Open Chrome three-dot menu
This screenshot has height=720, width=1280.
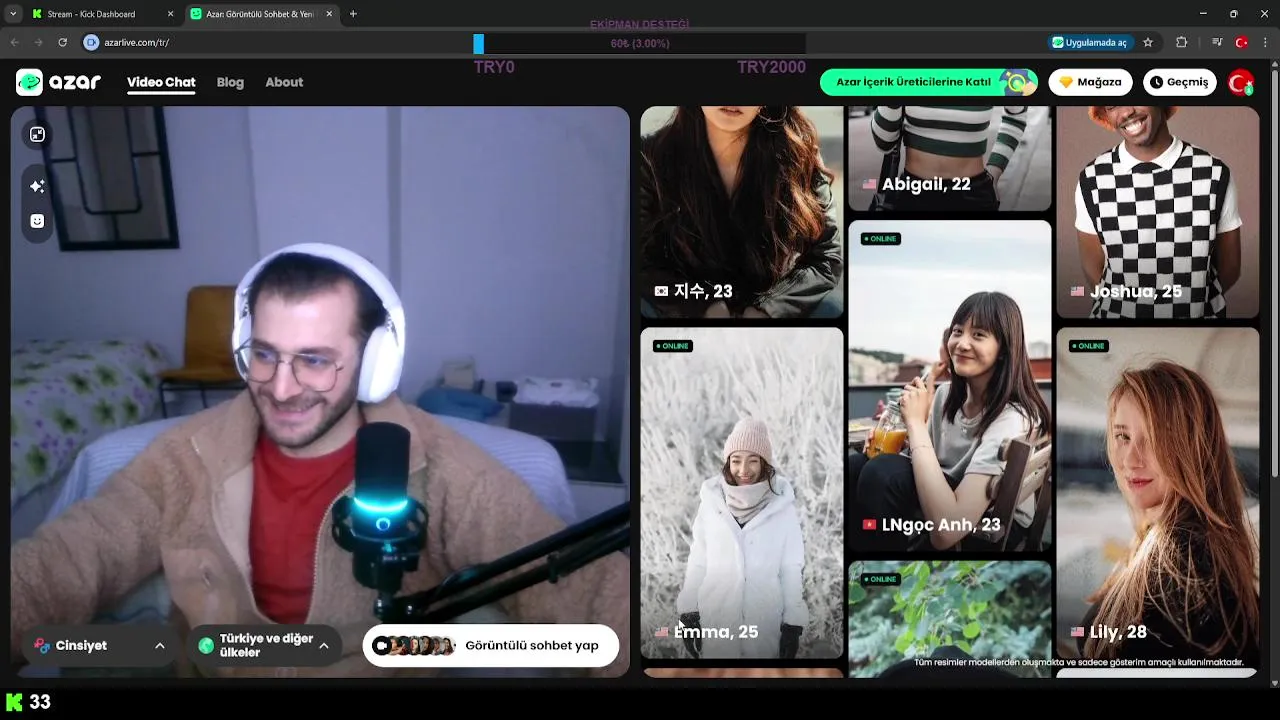1266,42
